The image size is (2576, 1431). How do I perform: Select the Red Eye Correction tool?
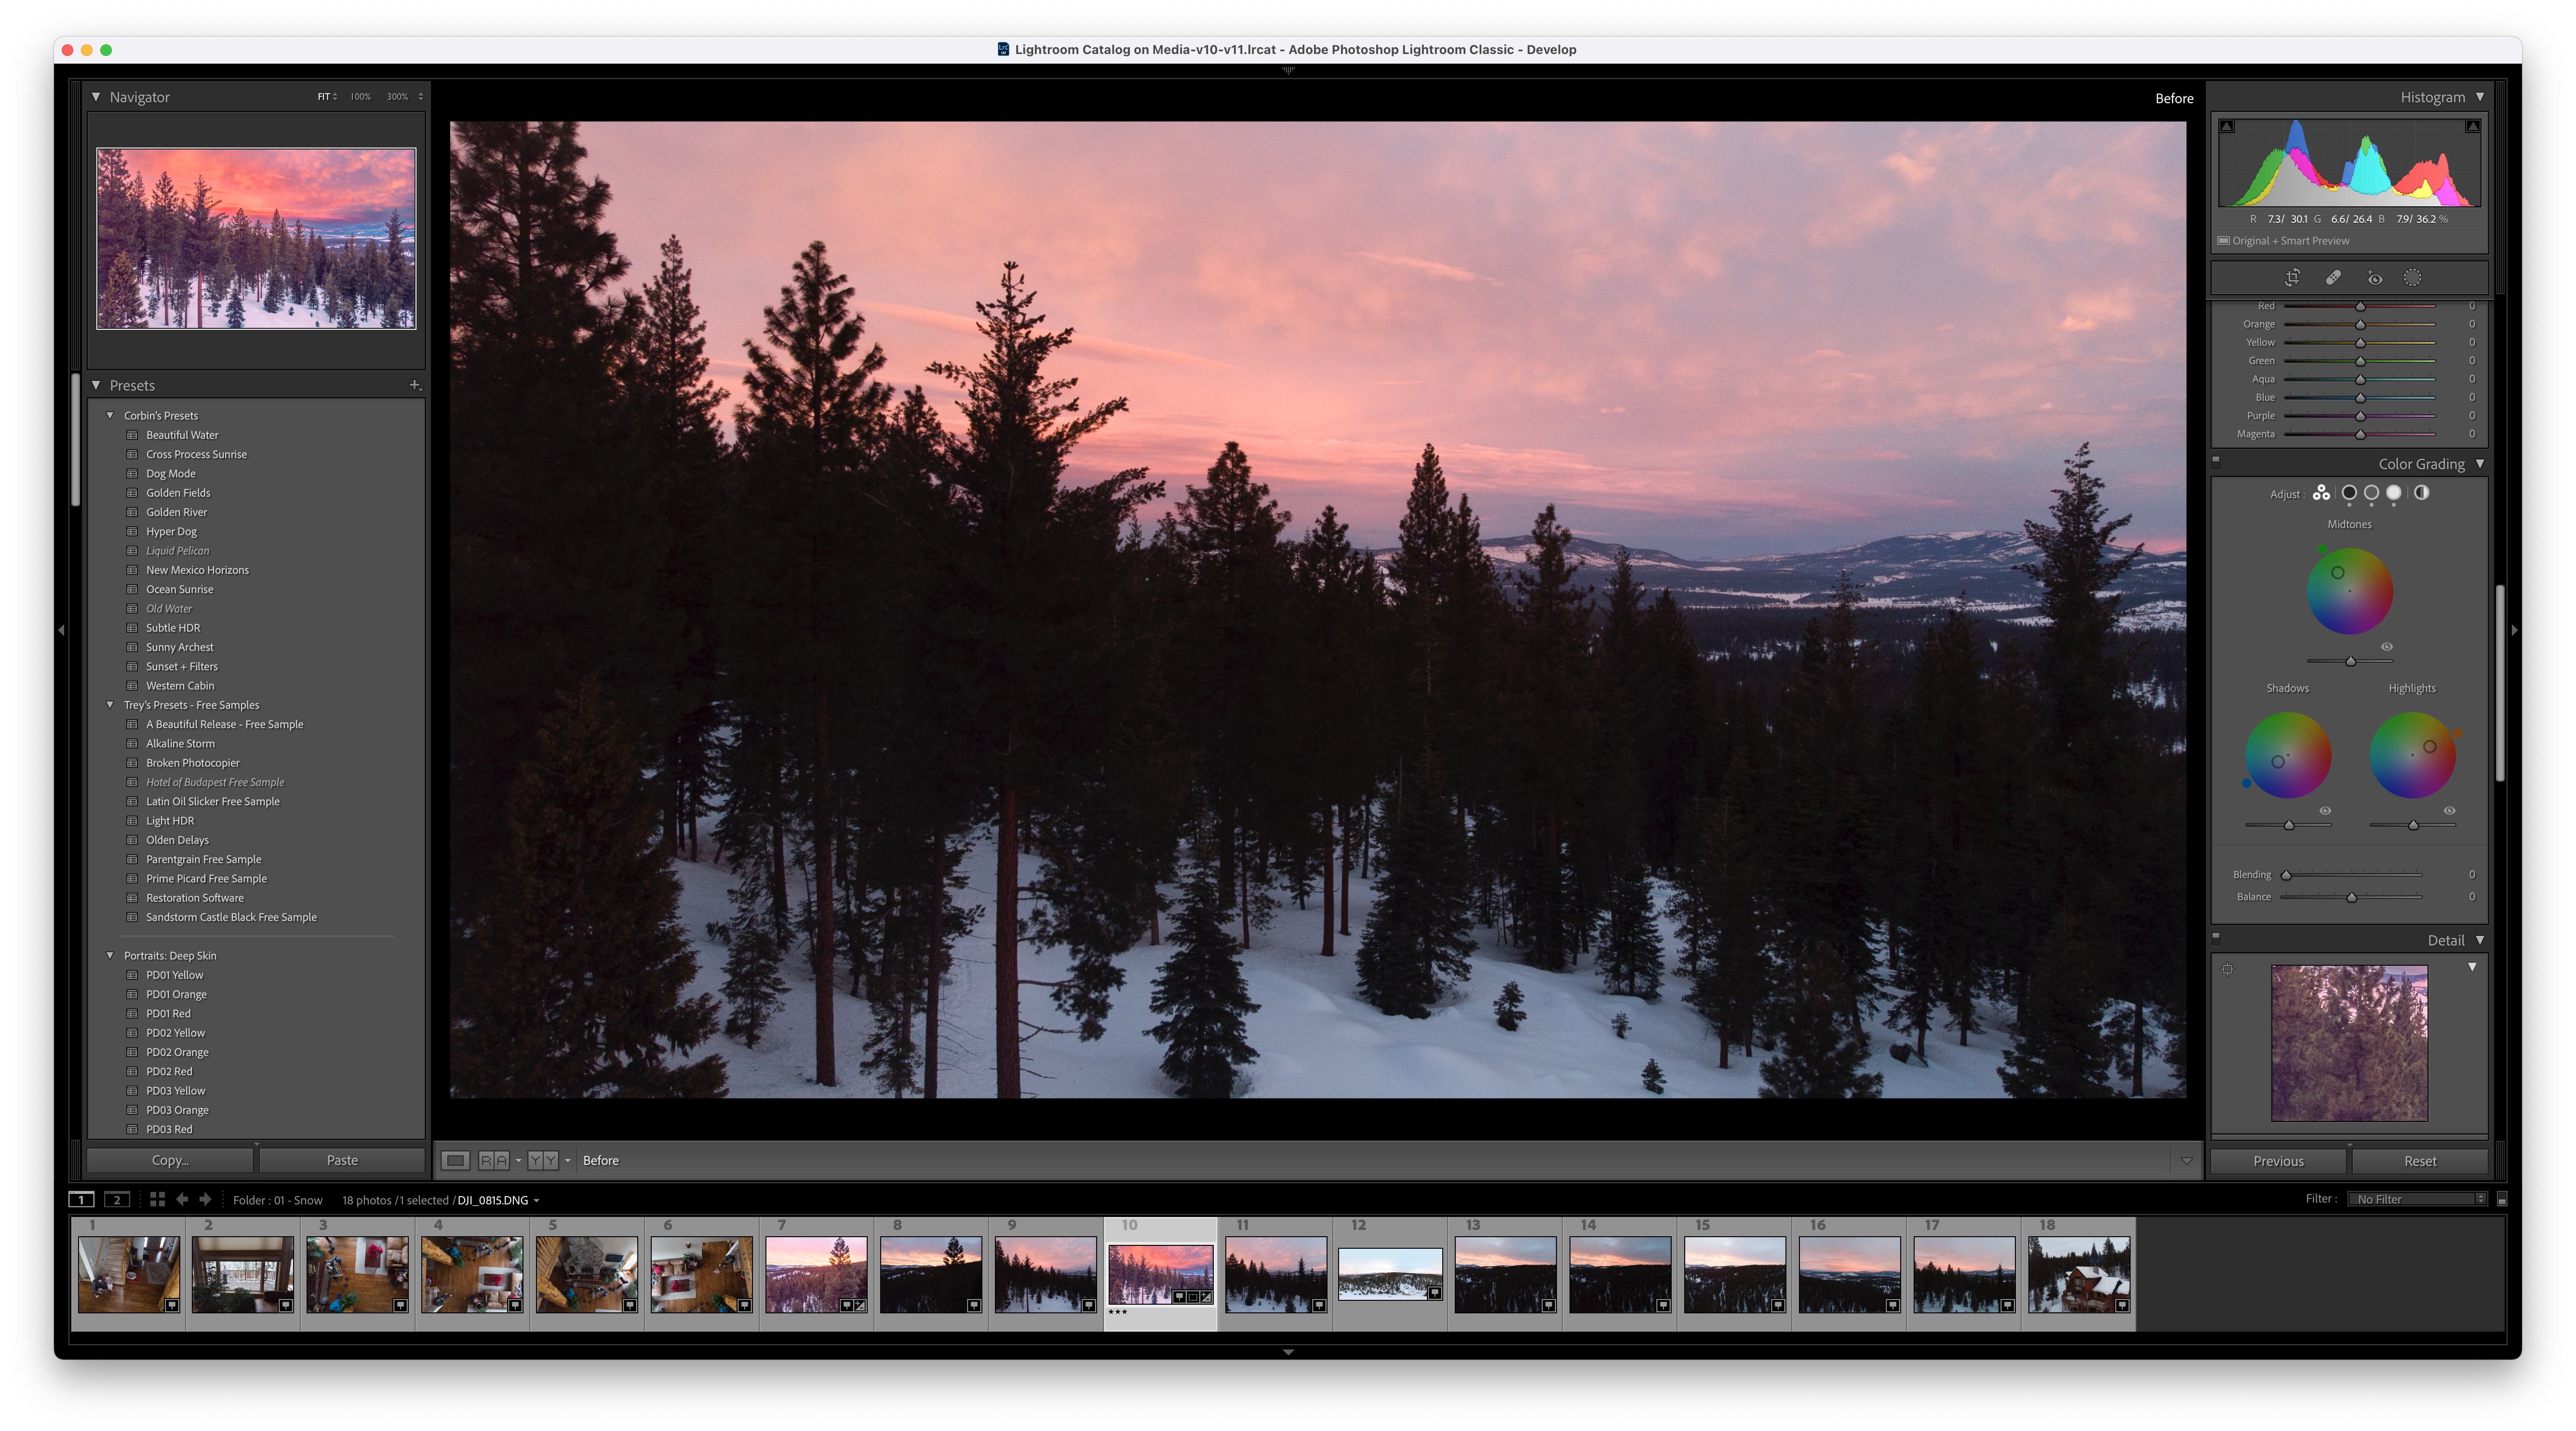2374,278
